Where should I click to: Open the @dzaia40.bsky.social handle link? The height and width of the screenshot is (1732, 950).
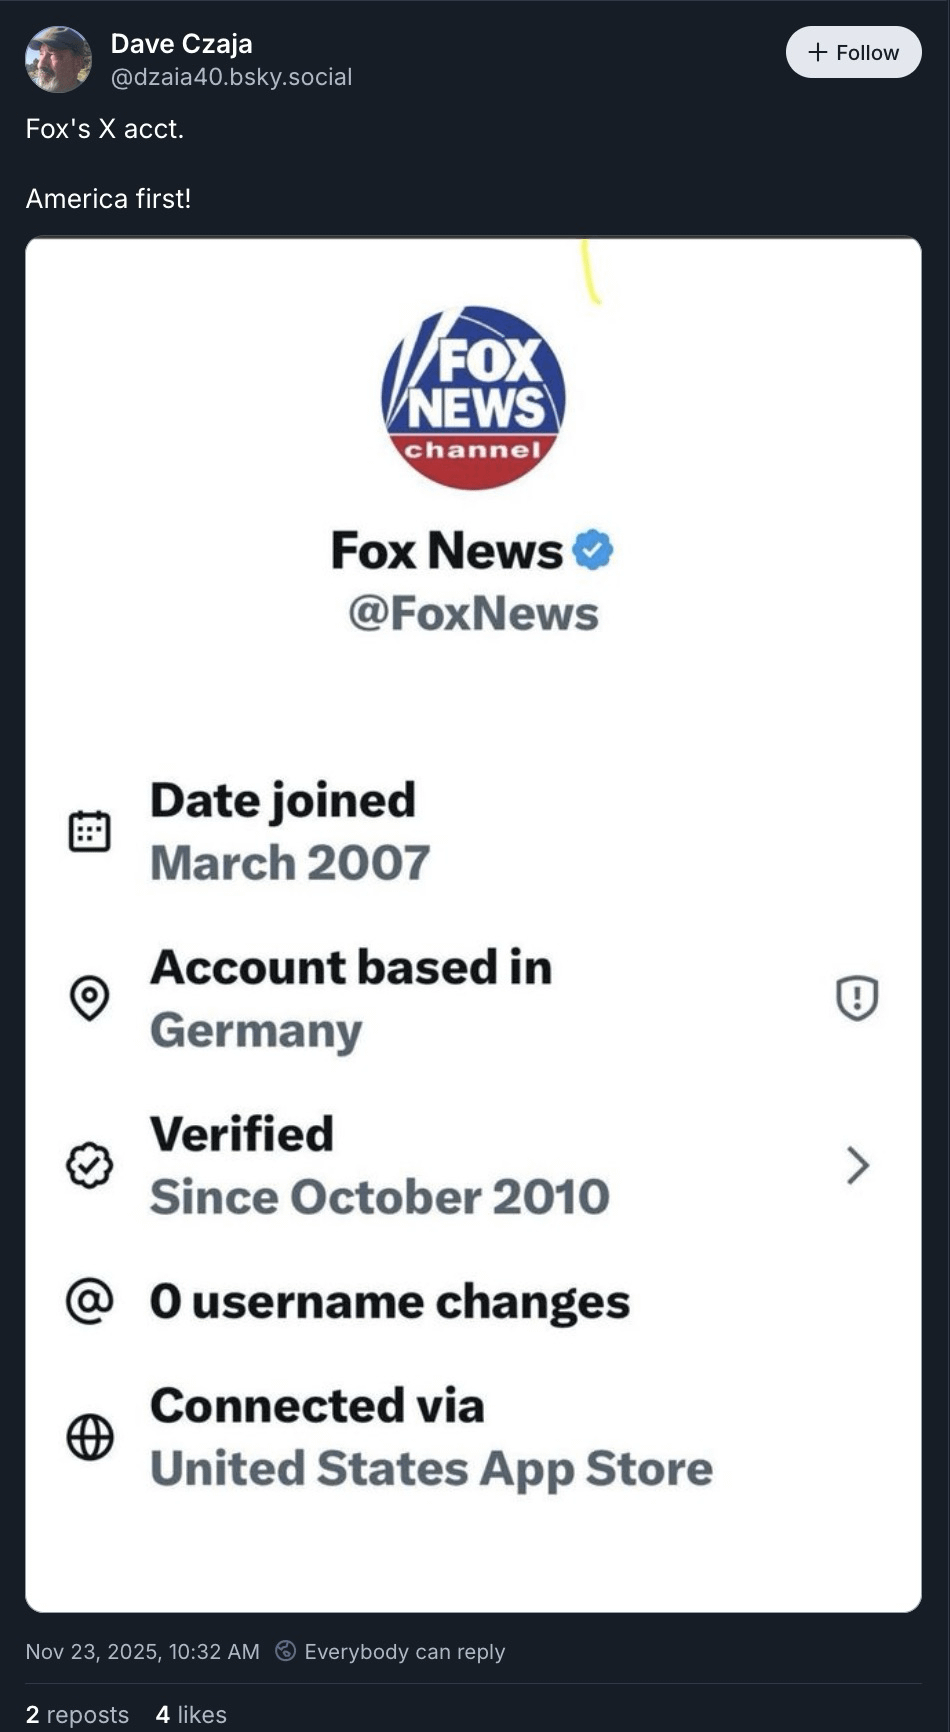point(231,77)
